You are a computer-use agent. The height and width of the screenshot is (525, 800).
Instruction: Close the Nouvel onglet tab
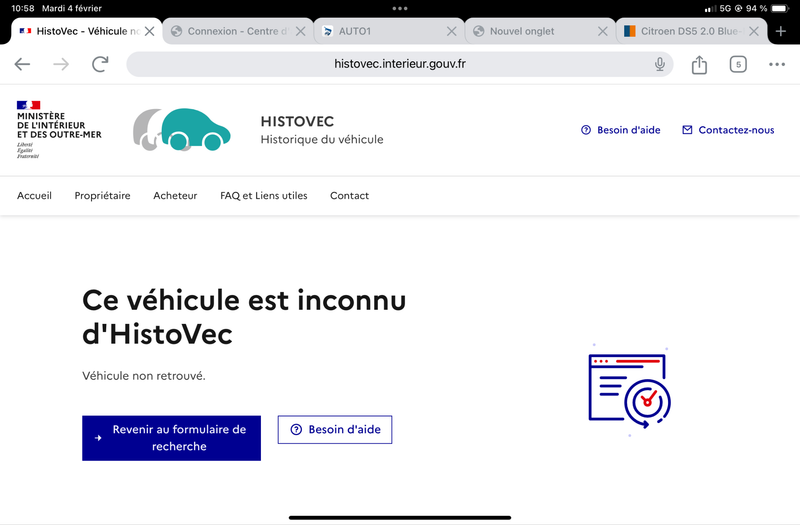point(603,31)
